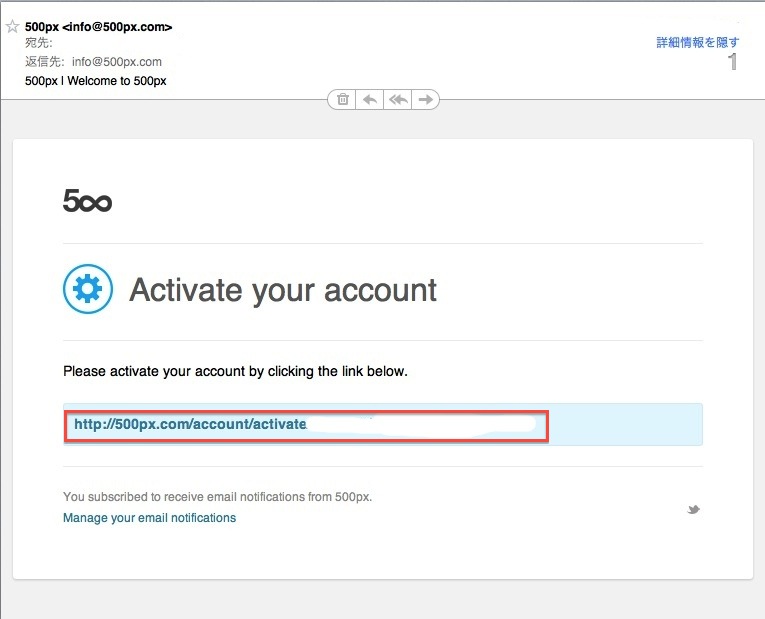Click the You subscribed to receive notifications text
The width and height of the screenshot is (765, 619).
(x=217, y=496)
